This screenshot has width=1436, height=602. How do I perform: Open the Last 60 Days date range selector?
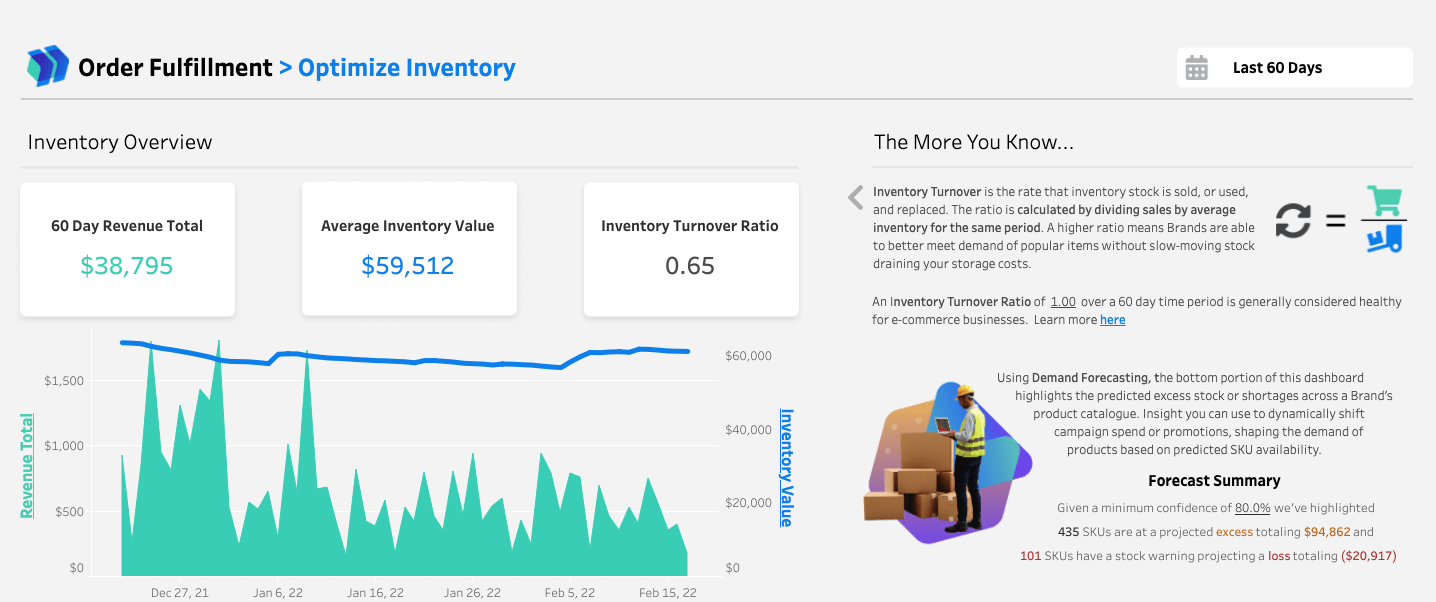1293,67
